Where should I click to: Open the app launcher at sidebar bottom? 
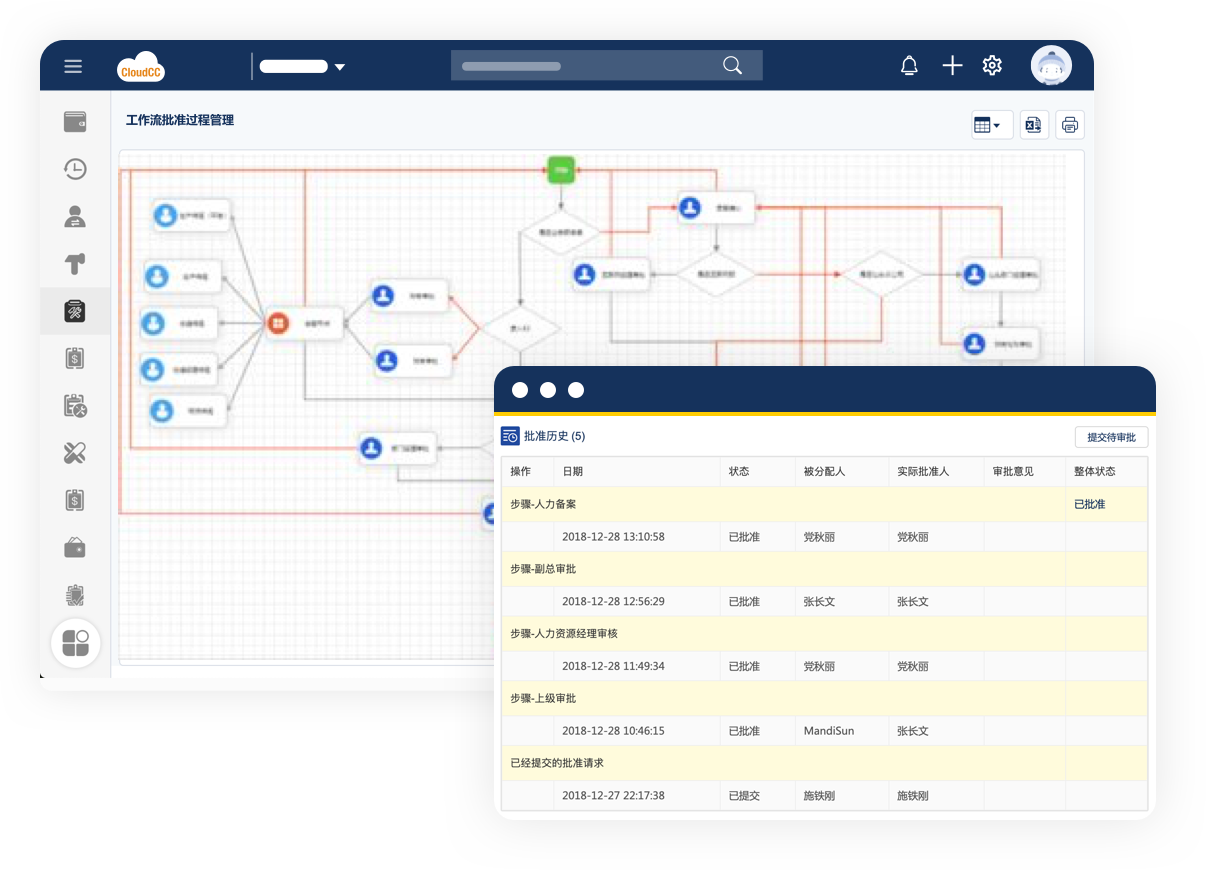[75, 643]
